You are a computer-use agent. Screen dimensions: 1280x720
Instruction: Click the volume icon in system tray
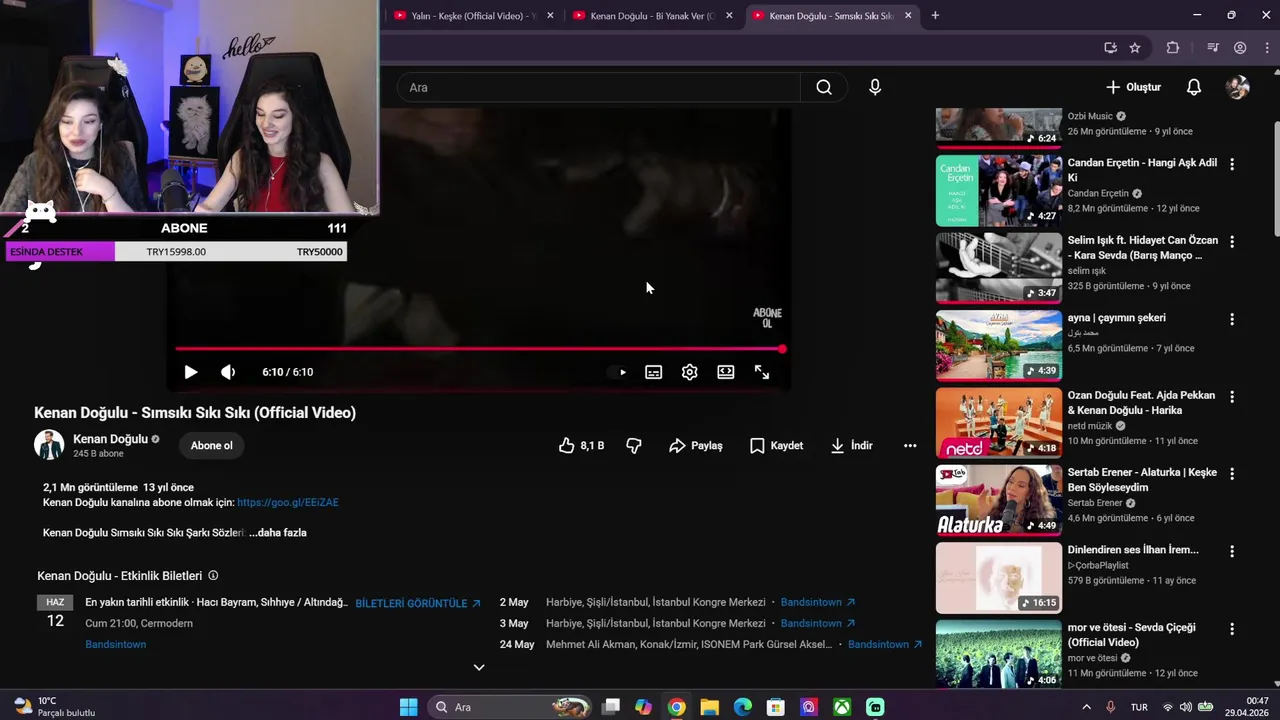1185,707
